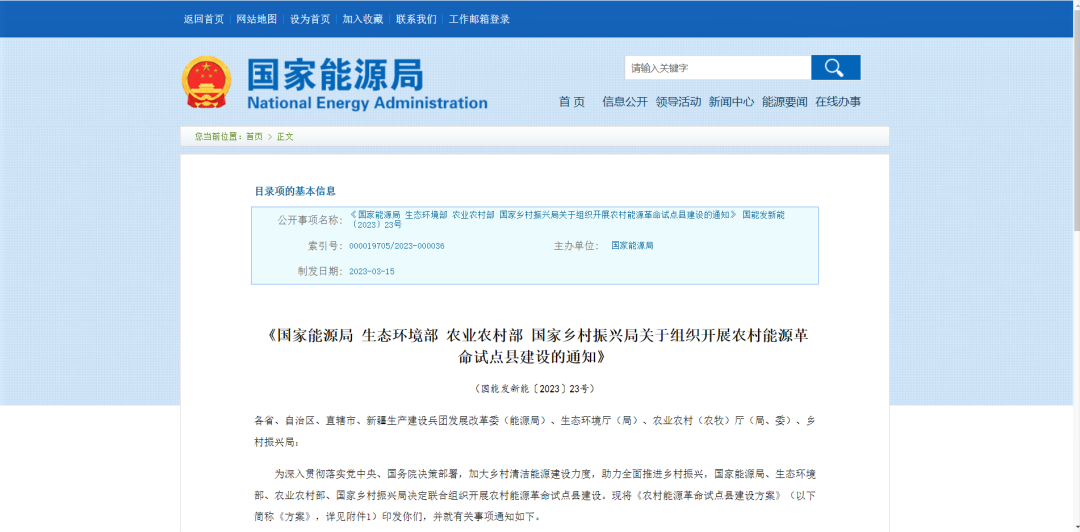Open 工作邮箱登录 link
This screenshot has width=1080, height=532.
point(479,19)
